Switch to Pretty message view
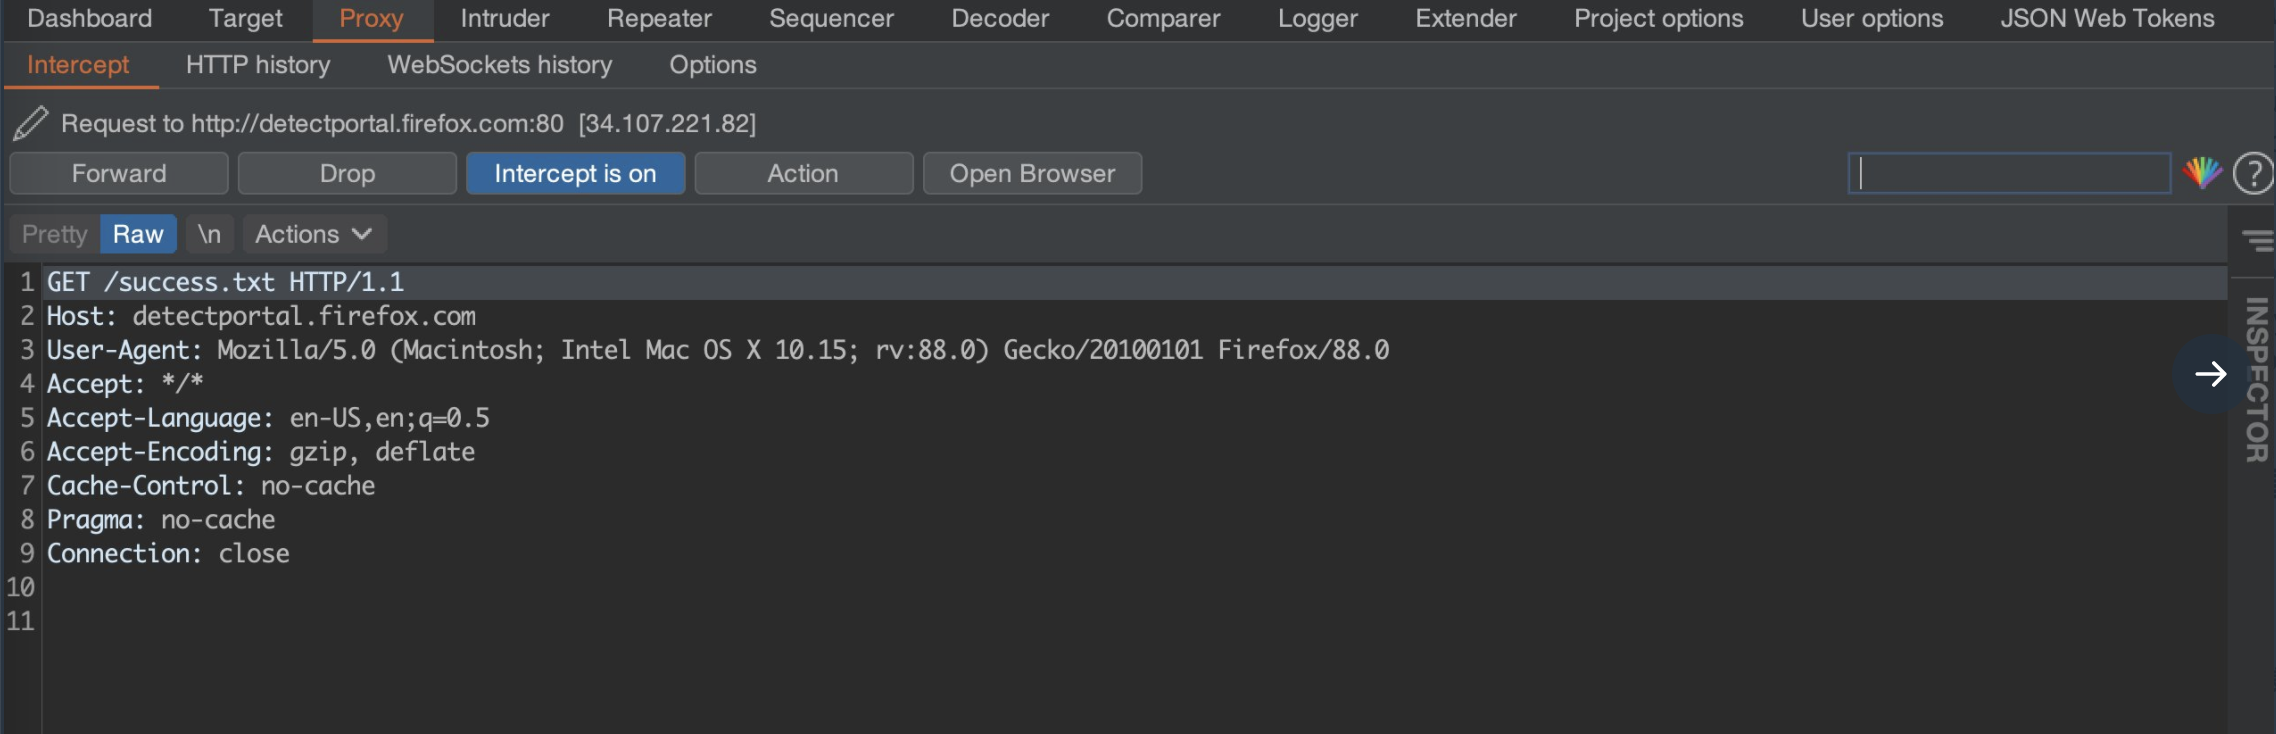Viewport: 2276px width, 734px height. (55, 234)
